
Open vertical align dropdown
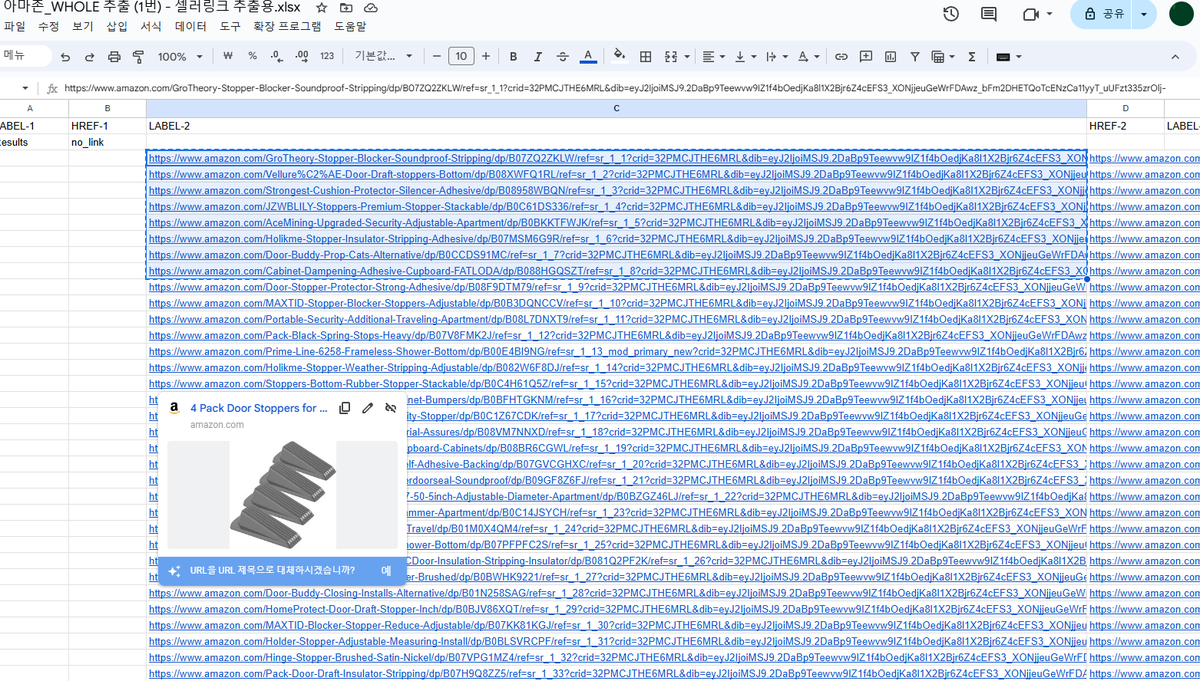tap(745, 57)
